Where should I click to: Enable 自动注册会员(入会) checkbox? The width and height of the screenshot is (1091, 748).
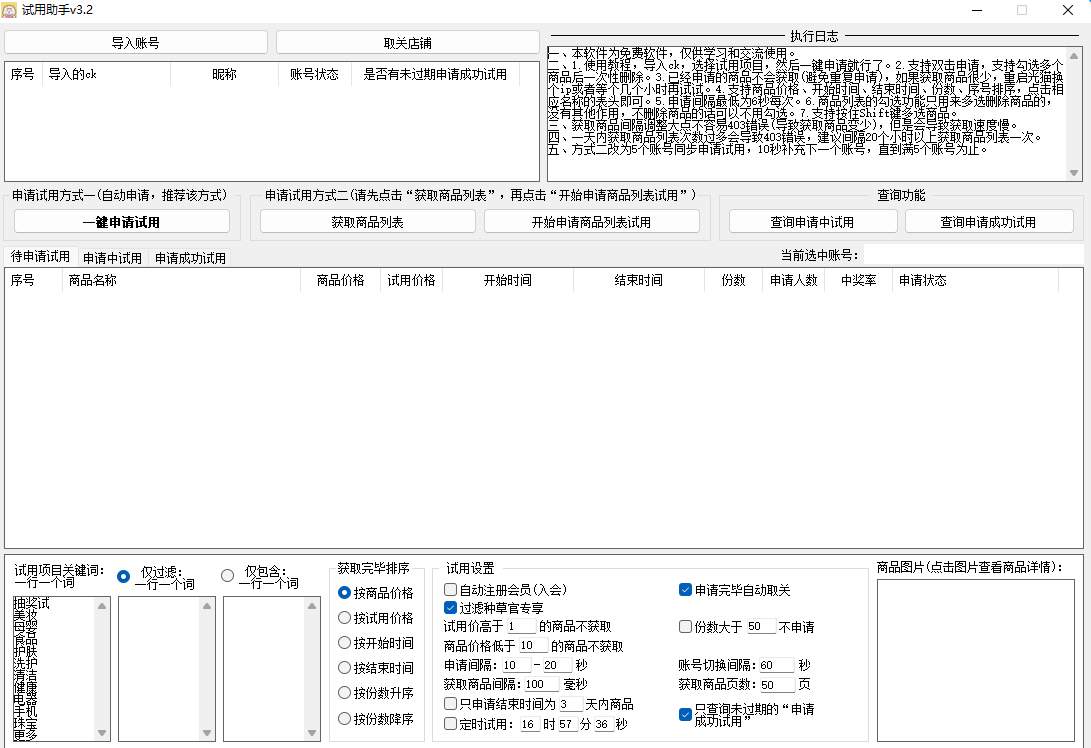click(x=451, y=590)
